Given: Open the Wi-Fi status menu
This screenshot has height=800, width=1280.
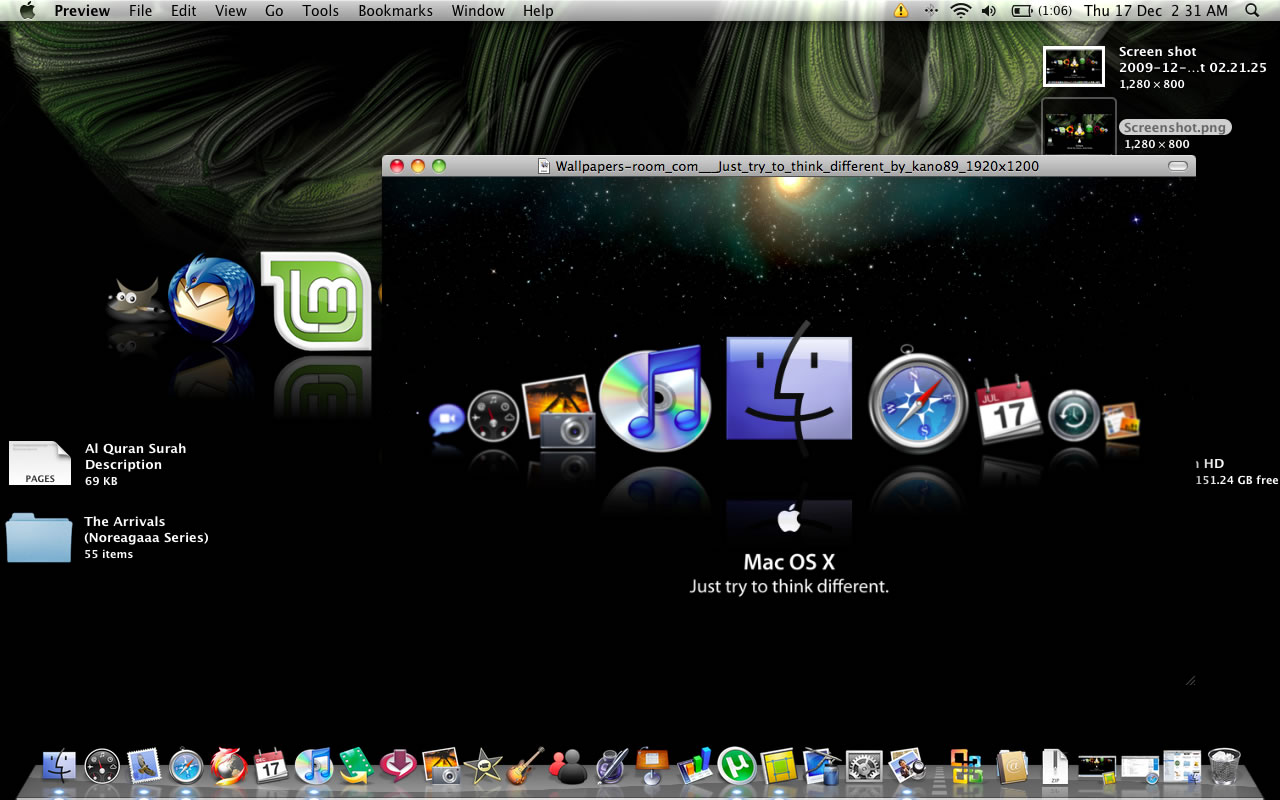Looking at the screenshot, I should (x=961, y=11).
